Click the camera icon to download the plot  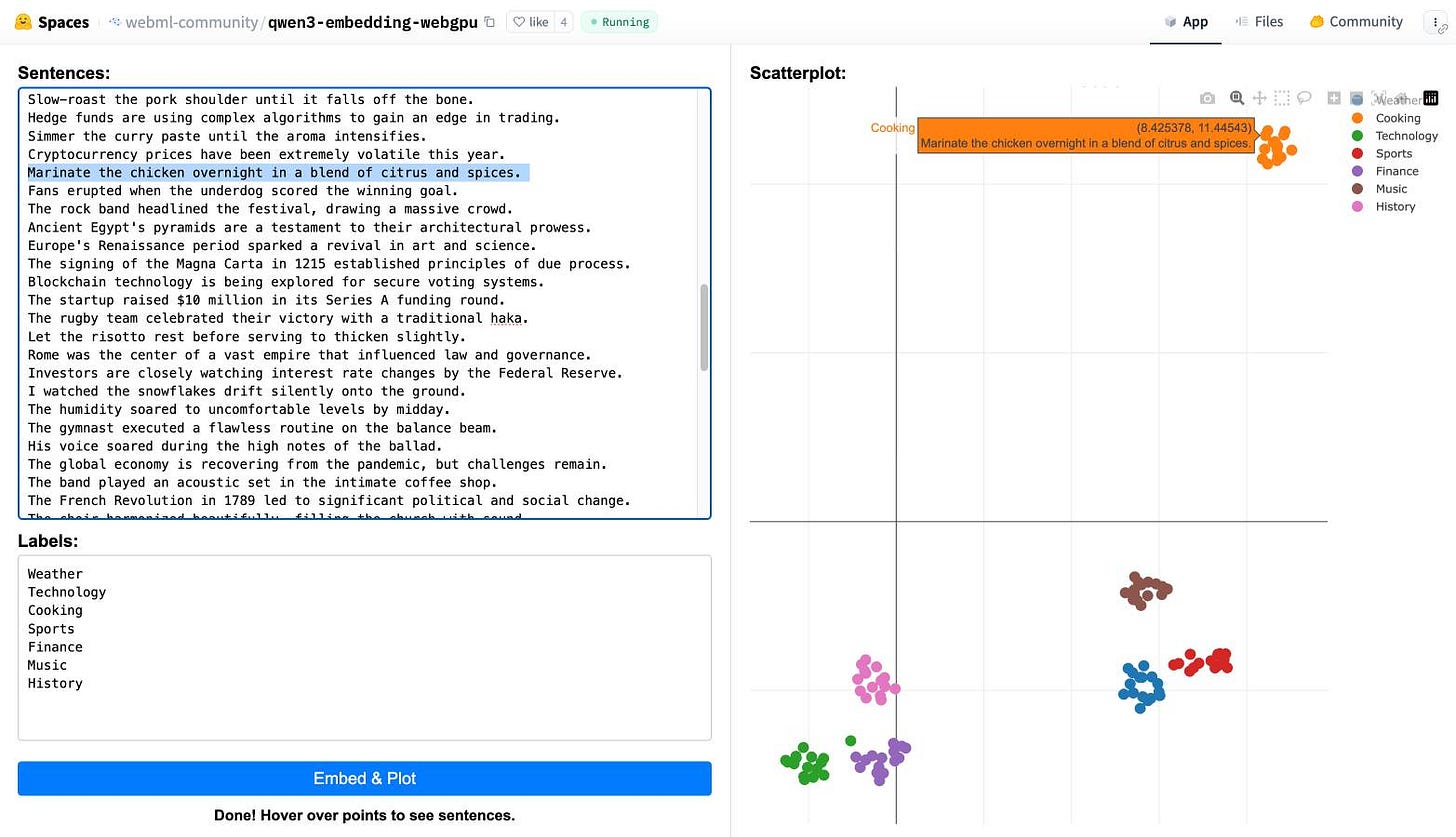click(x=1207, y=98)
